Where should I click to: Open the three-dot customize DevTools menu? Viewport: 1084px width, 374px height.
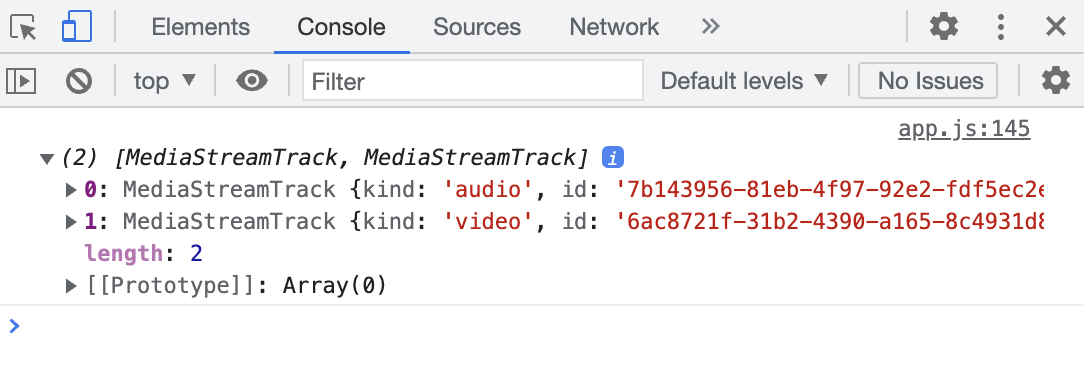(x=1000, y=27)
